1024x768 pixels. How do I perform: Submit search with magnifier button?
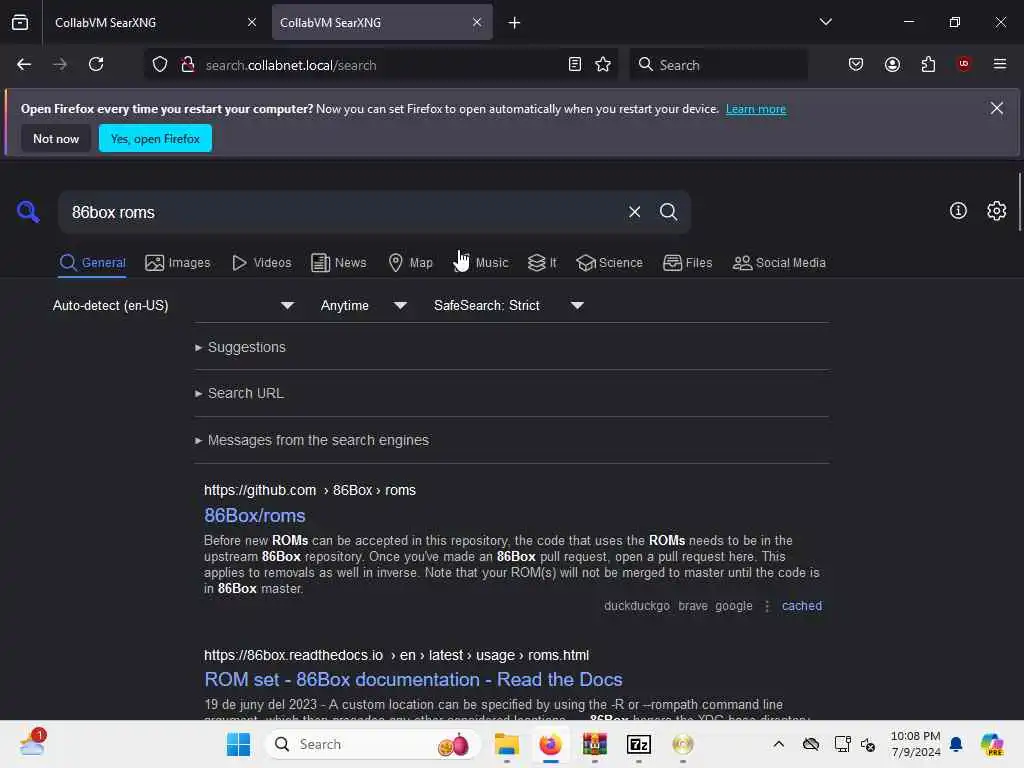[x=668, y=212]
